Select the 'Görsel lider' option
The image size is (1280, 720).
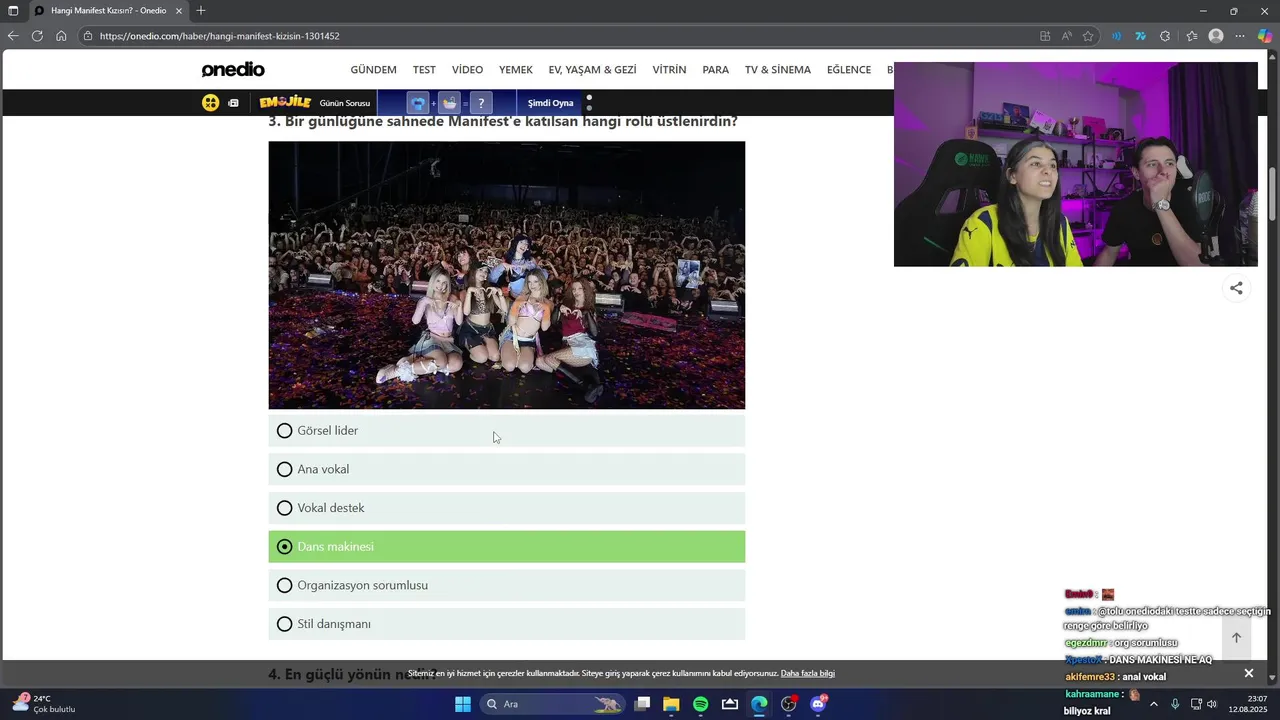coord(506,431)
